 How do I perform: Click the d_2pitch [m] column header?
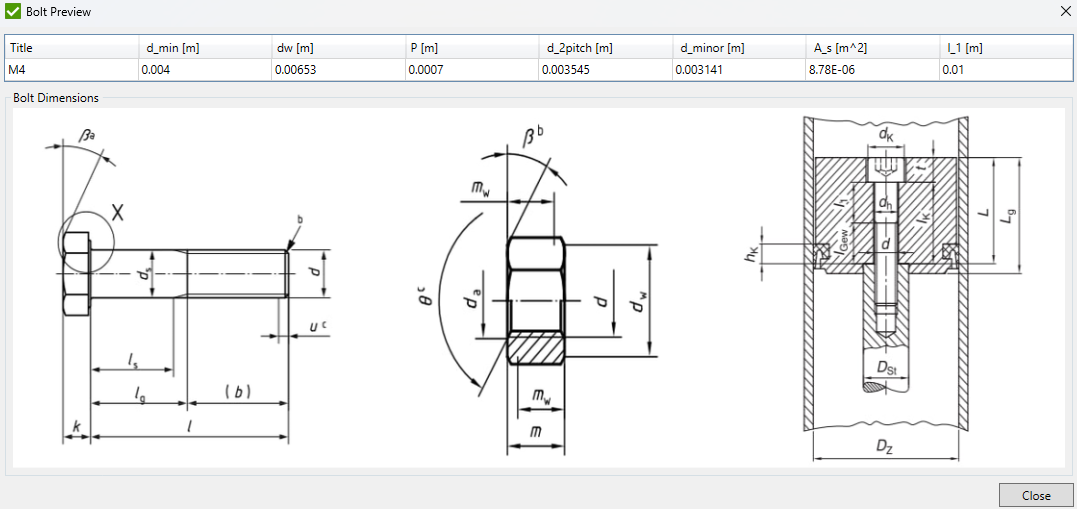(605, 48)
